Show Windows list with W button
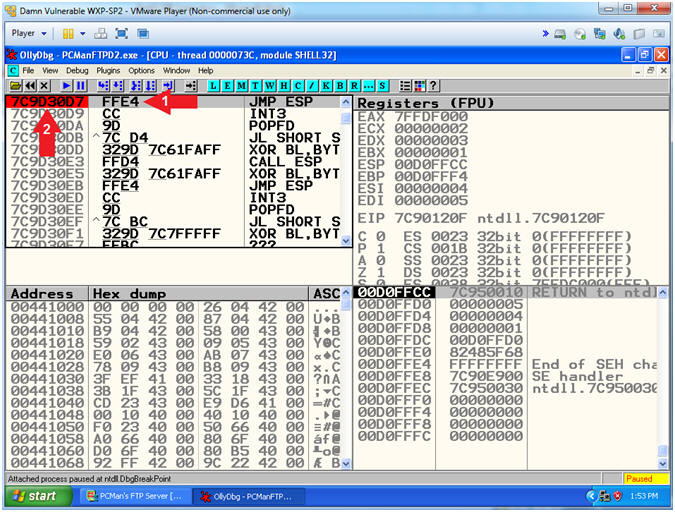 click(x=270, y=86)
